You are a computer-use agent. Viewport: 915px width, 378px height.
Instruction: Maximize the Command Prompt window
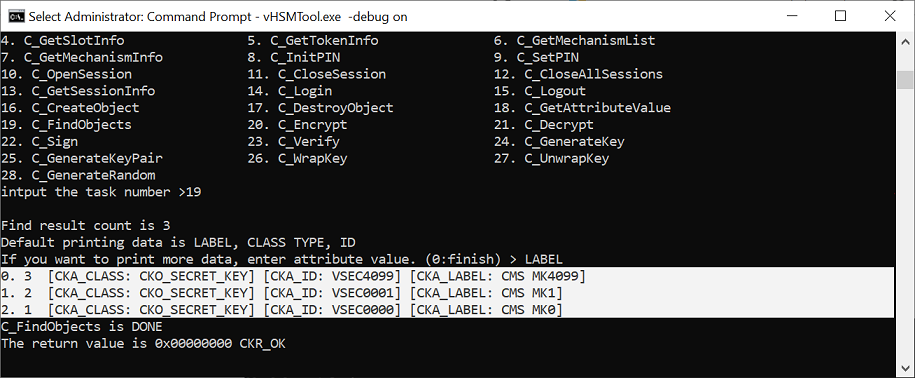(840, 16)
